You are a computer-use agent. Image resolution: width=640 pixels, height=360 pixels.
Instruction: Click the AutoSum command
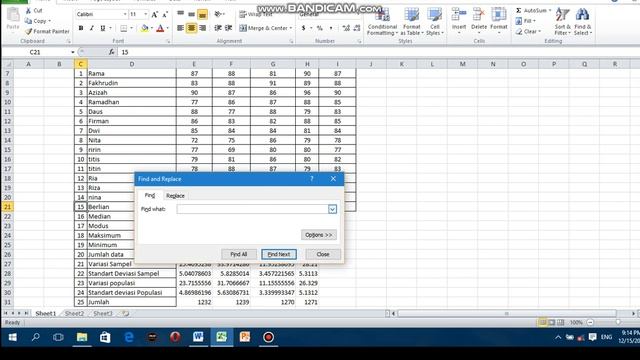tap(533, 10)
